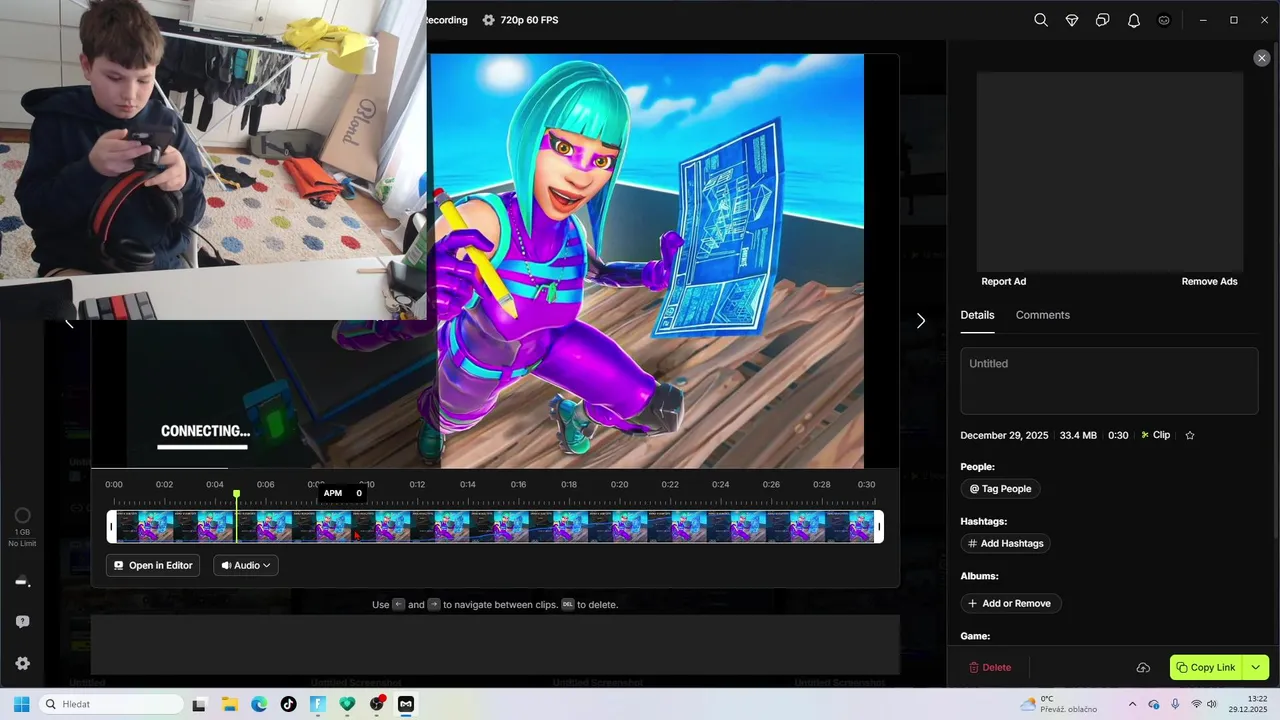
Task: Click the microphone tray icon
Action: (x=1175, y=704)
